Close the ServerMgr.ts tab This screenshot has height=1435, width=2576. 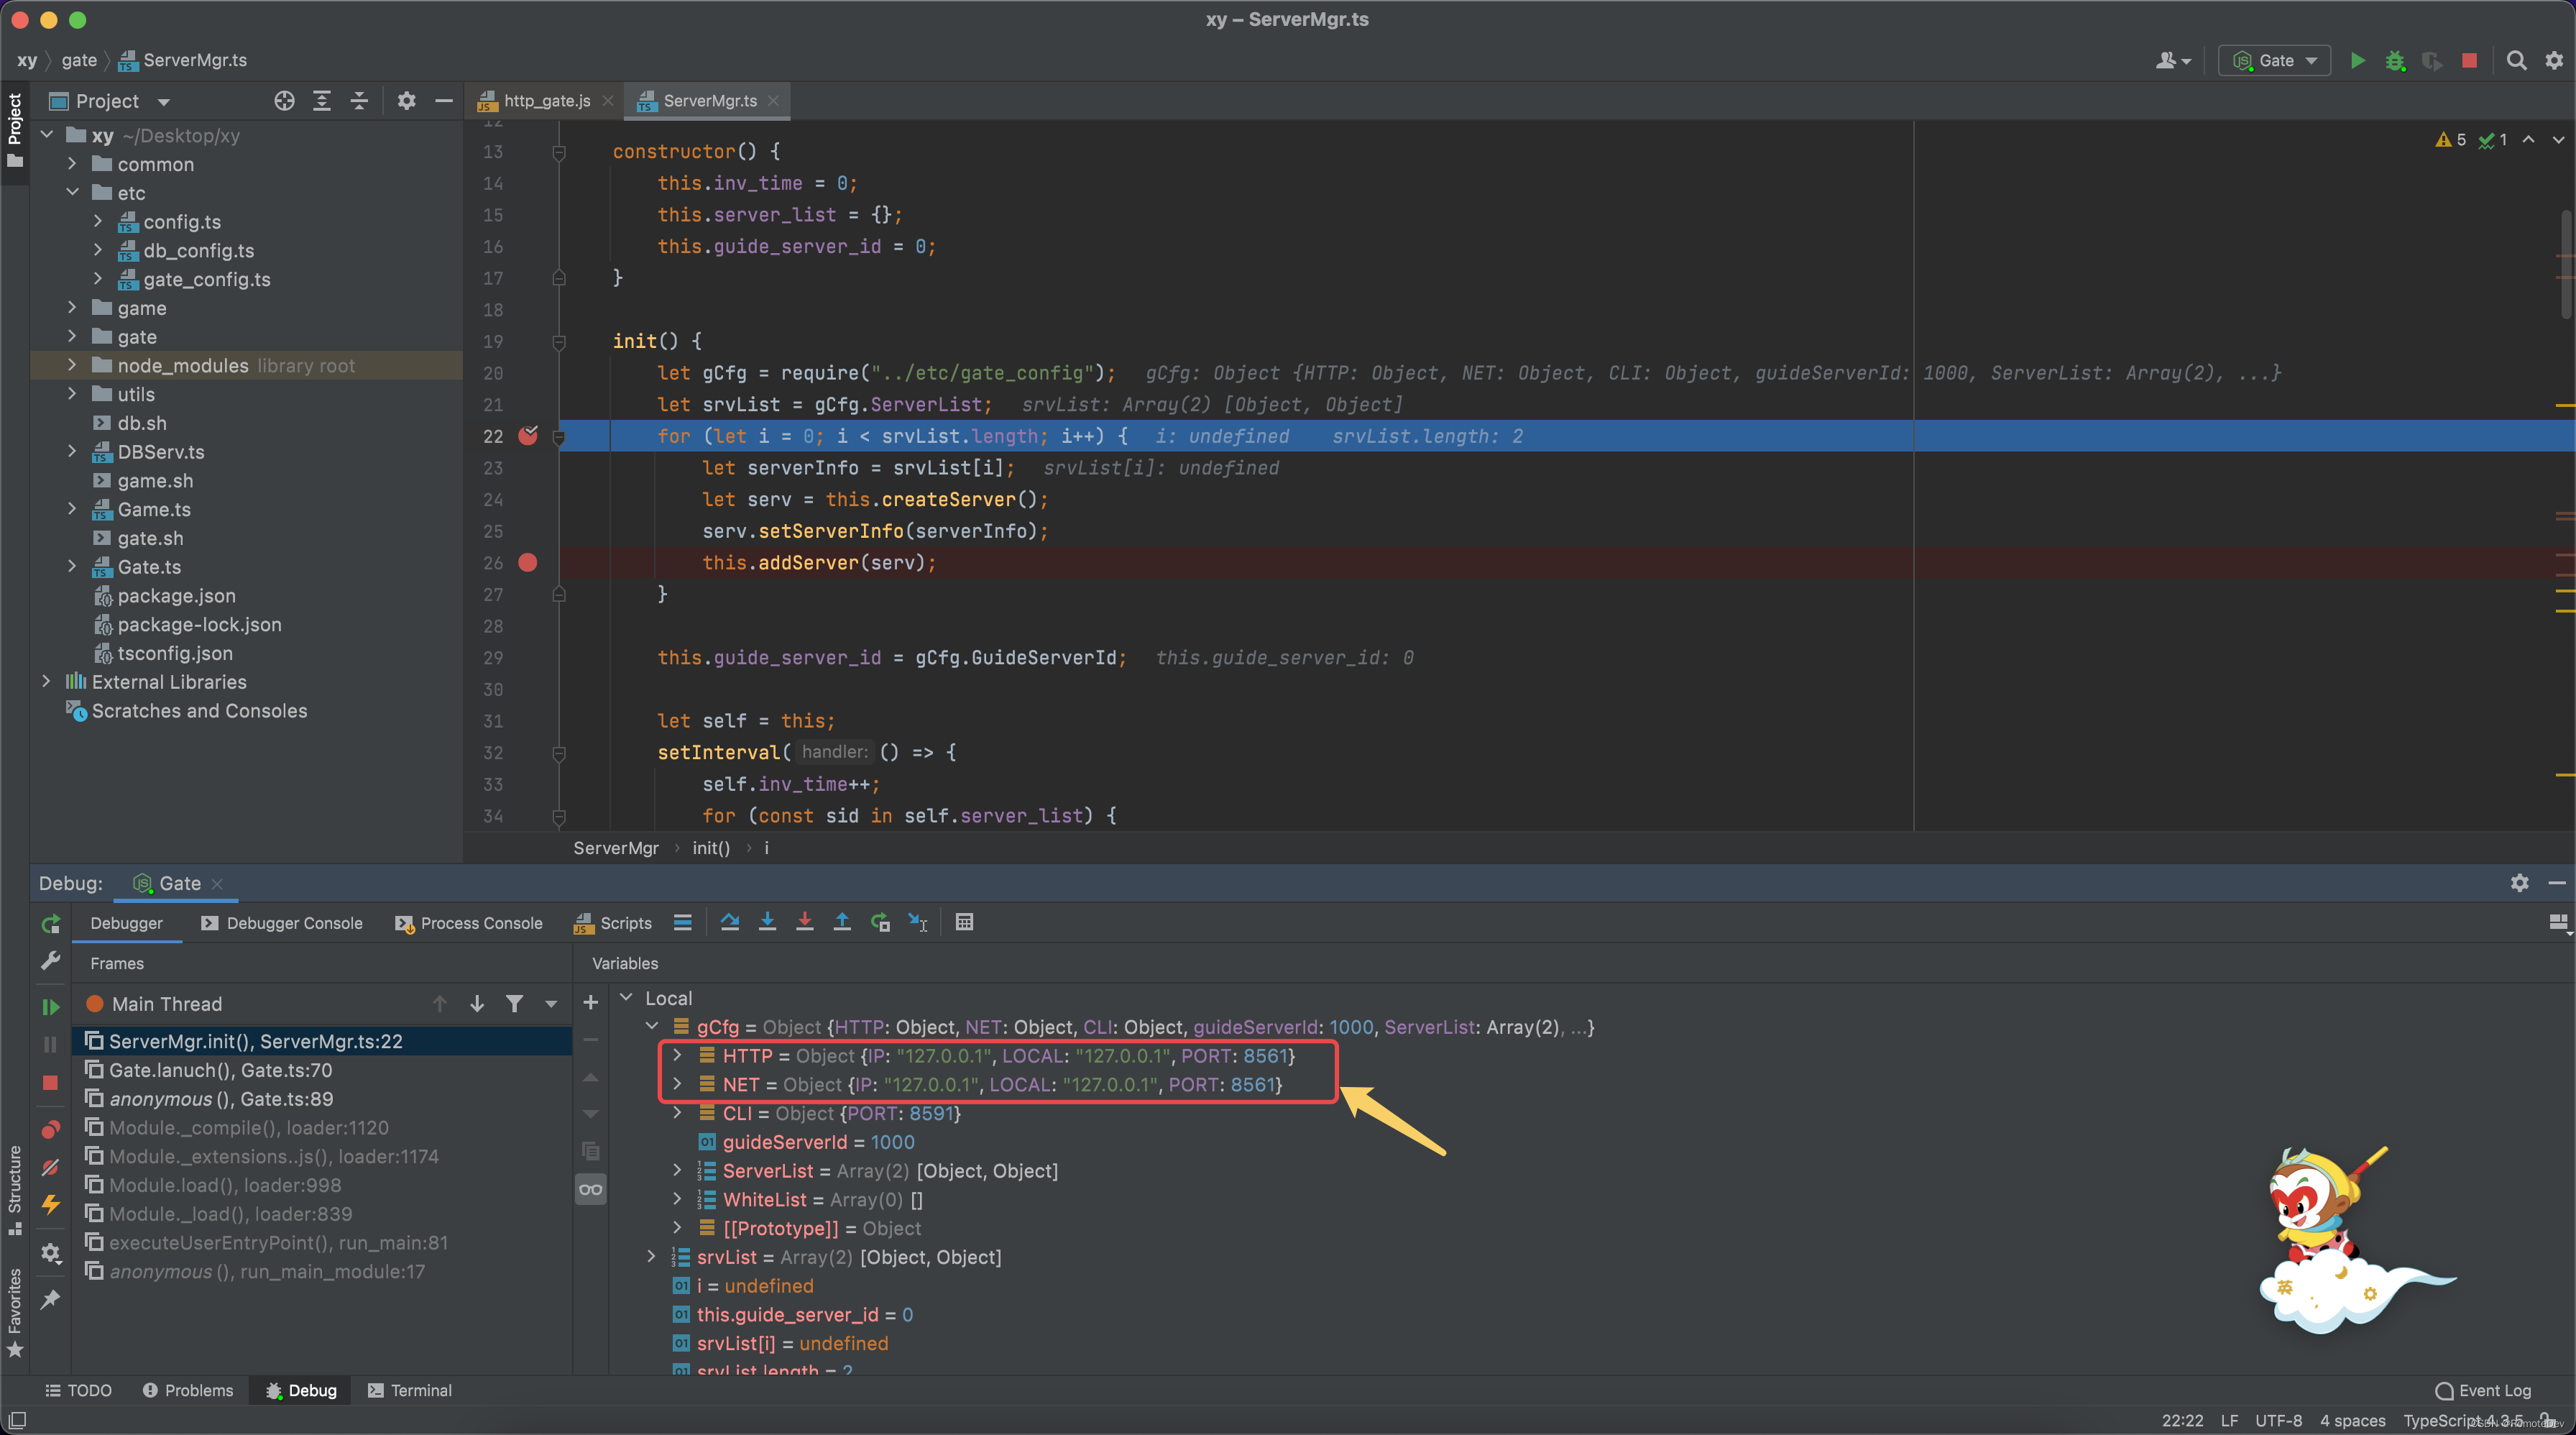coord(773,101)
